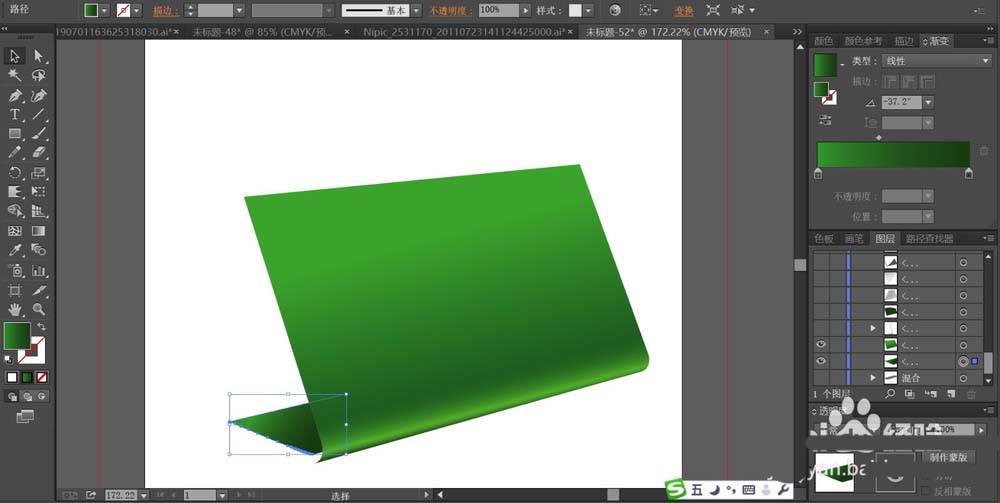Viewport: 1000px width, 503px height.
Task: Open the 样式 graphic style dropdown
Action: click(x=588, y=11)
